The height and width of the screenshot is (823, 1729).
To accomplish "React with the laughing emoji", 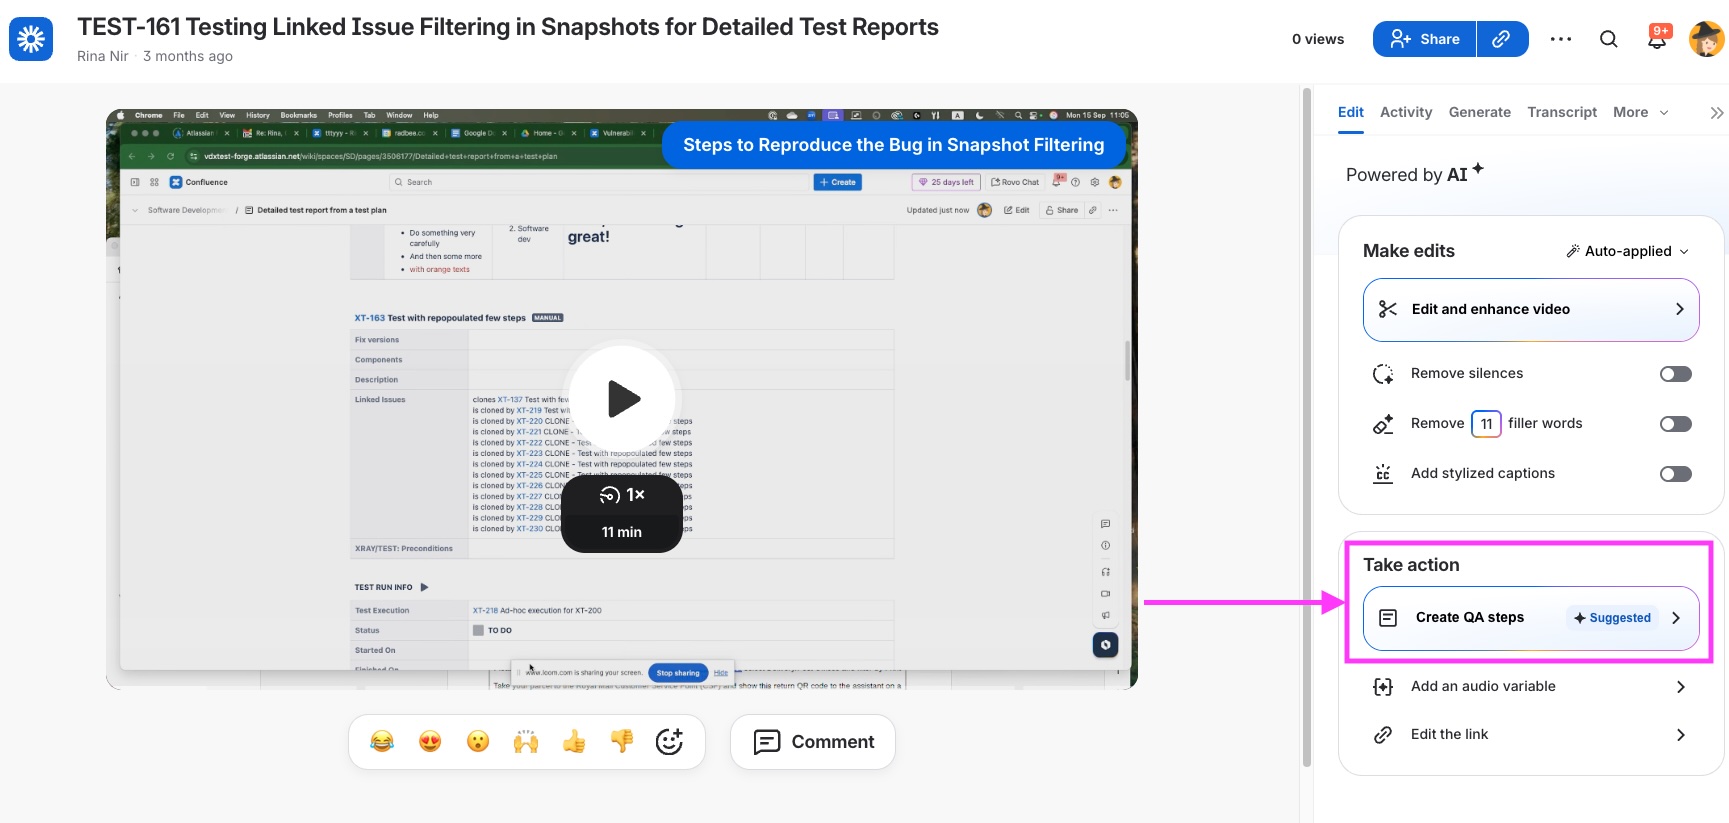I will click(382, 741).
